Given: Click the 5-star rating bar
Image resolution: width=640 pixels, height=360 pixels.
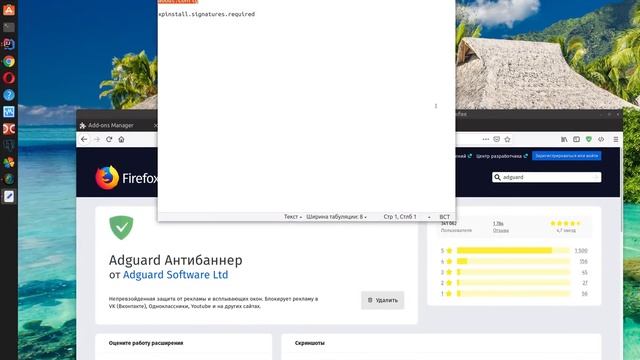Looking at the screenshot, I should [x=513, y=251].
